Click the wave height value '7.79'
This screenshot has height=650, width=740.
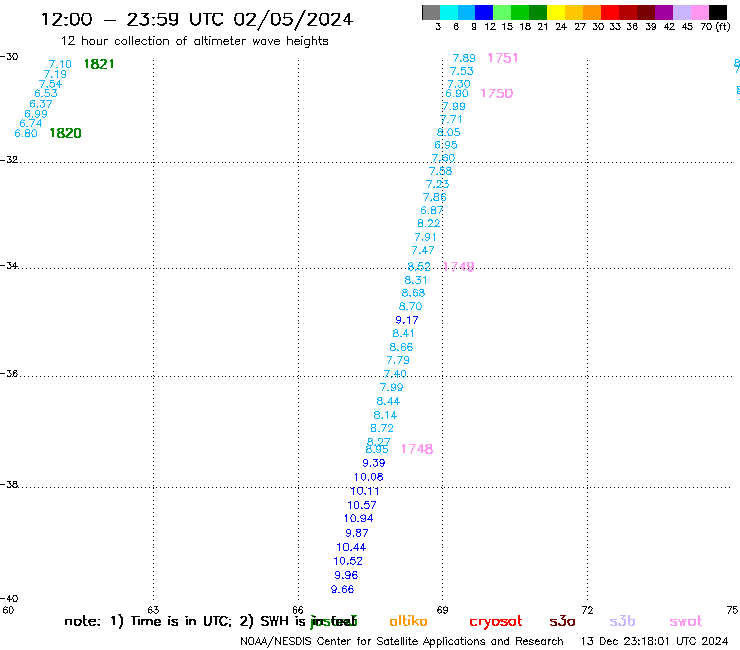coord(398,361)
